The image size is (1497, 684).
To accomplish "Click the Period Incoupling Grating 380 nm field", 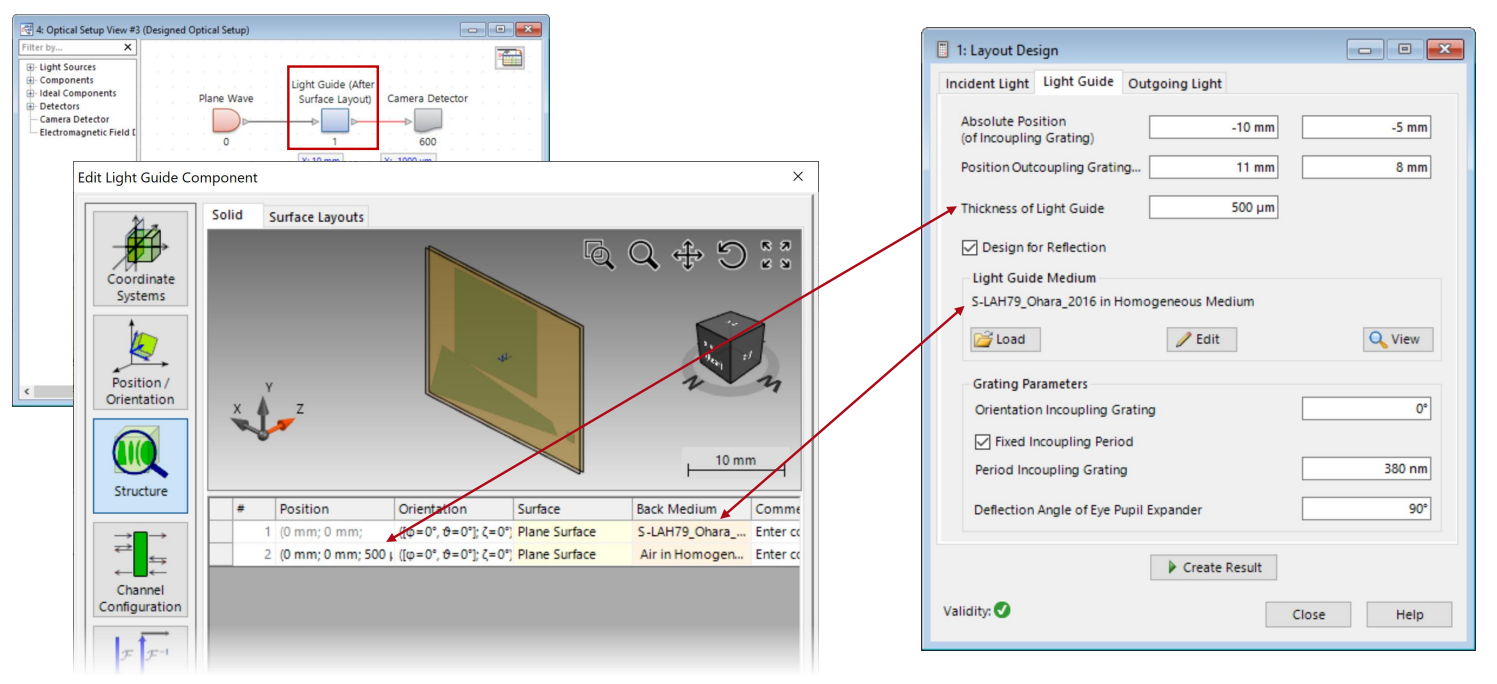I will 1366,469.
